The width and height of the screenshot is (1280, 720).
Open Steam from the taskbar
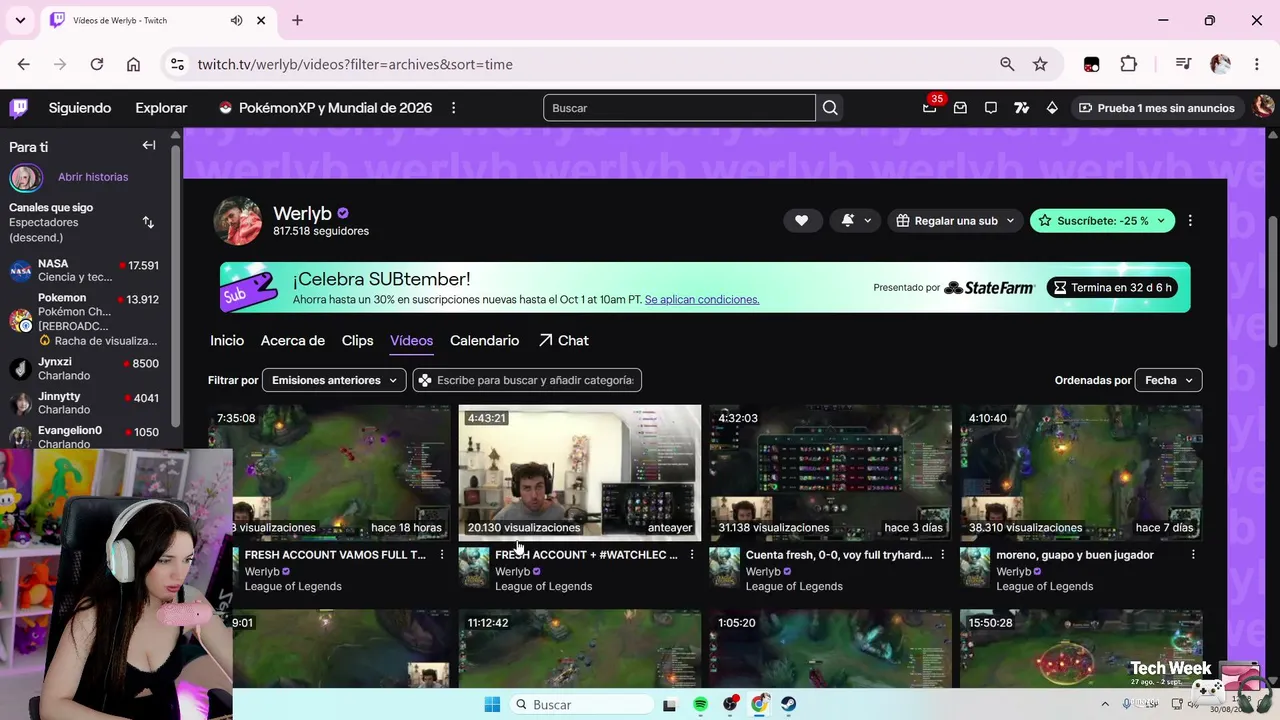[x=789, y=704]
